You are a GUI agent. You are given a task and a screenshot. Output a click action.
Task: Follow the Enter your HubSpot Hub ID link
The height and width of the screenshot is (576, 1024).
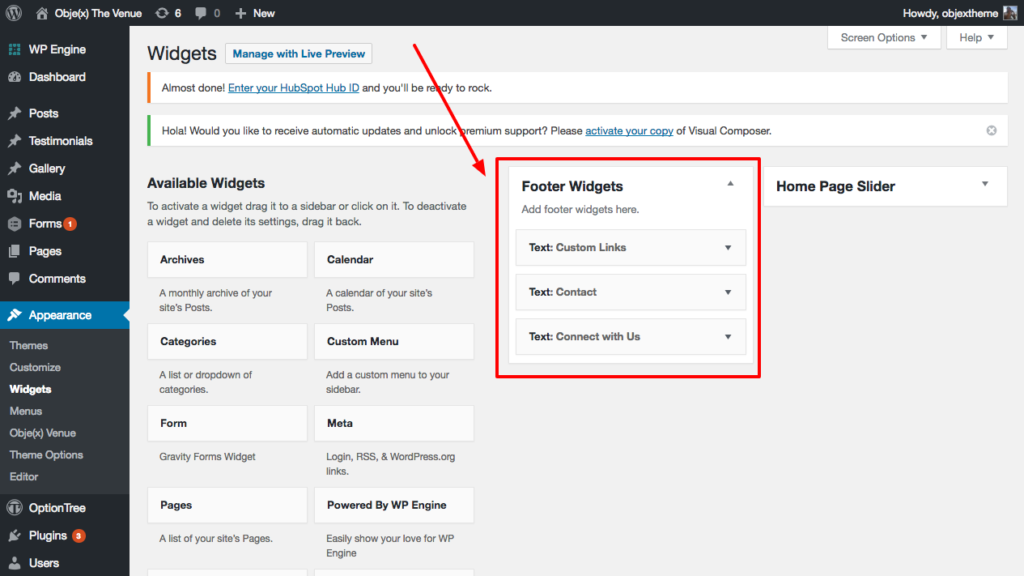(x=293, y=88)
